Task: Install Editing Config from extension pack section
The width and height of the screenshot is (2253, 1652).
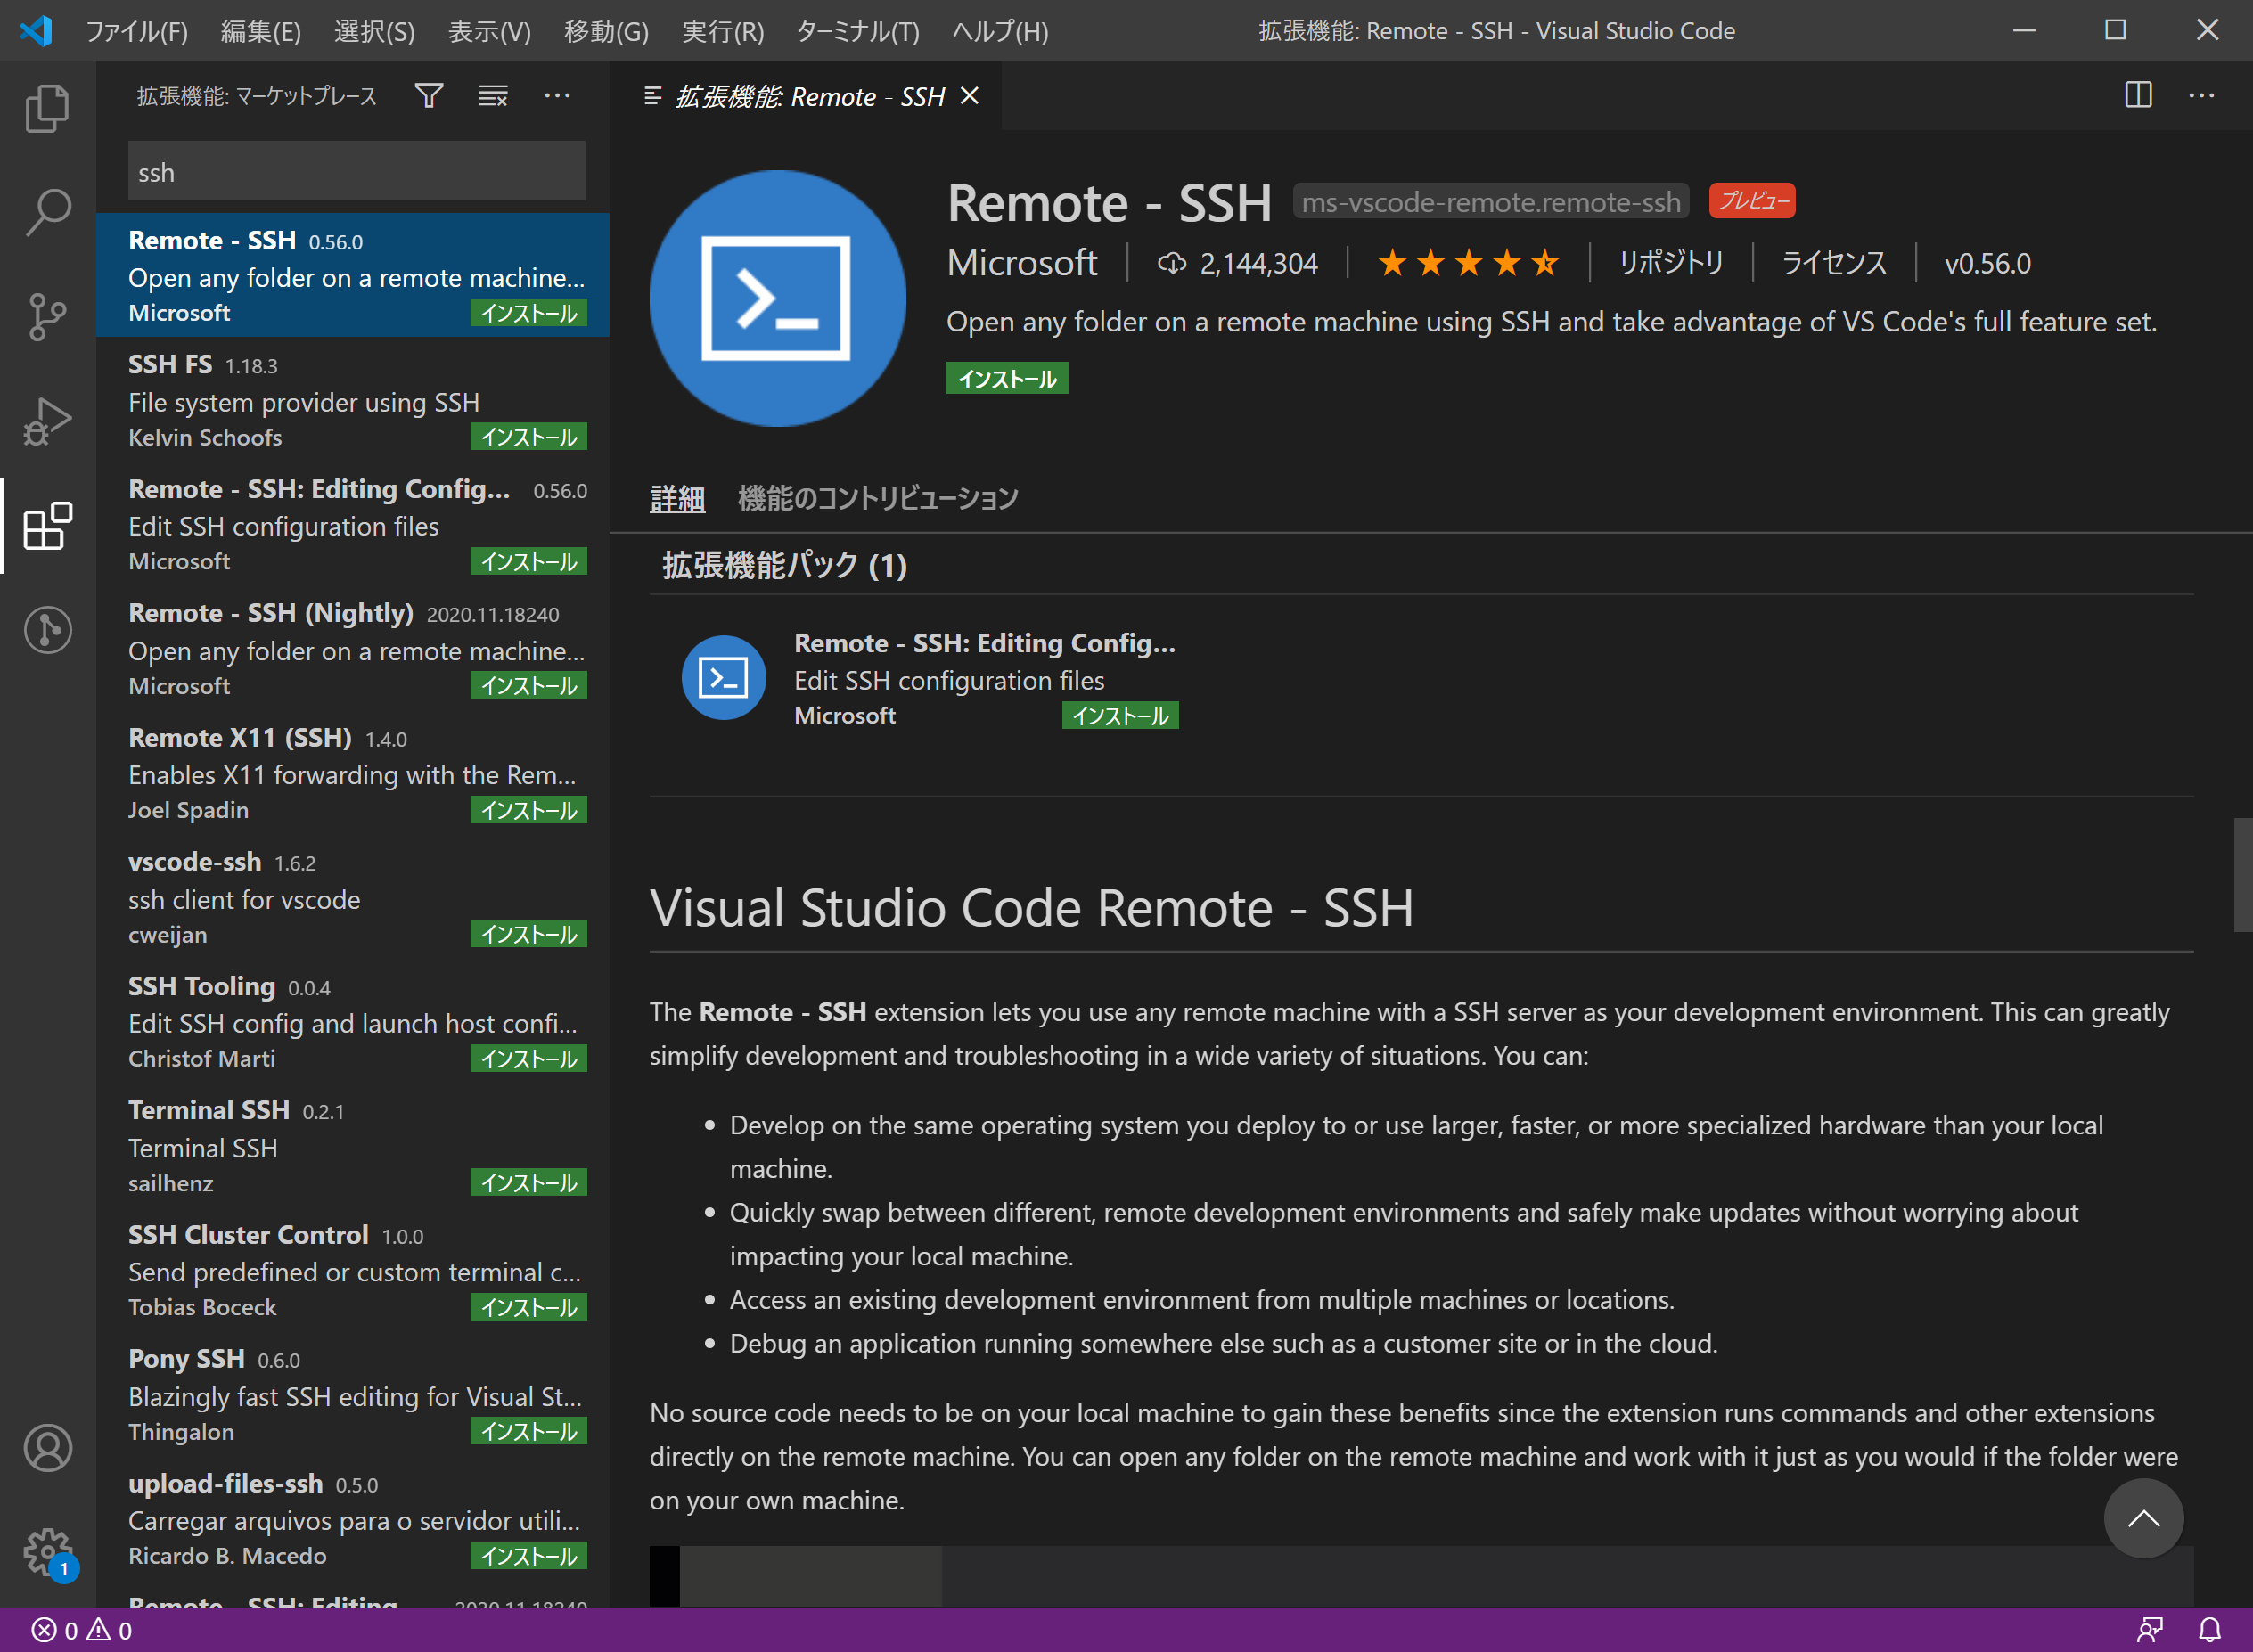Action: click(1120, 716)
